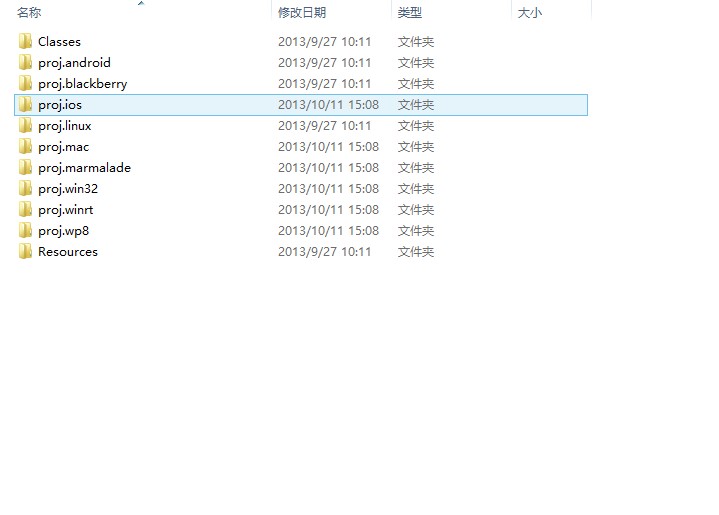Select the proj.linux folder icon
Viewport: 719px width, 515px height.
[25, 126]
